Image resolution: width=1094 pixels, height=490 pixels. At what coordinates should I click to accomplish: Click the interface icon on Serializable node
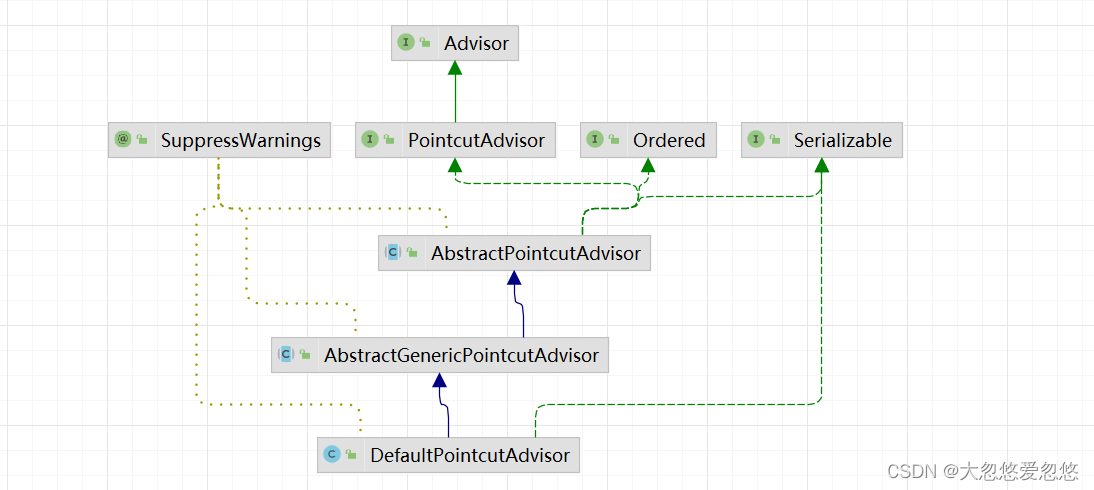point(756,140)
